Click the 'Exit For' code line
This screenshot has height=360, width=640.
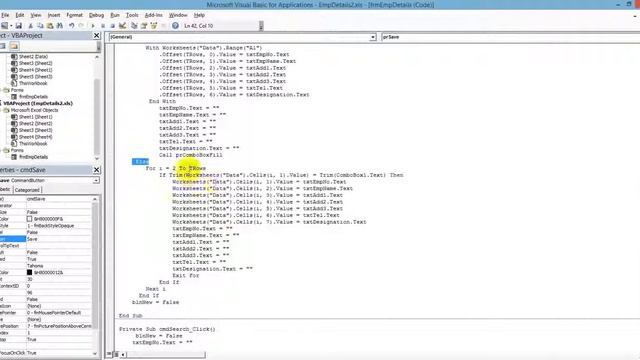[x=186, y=276]
